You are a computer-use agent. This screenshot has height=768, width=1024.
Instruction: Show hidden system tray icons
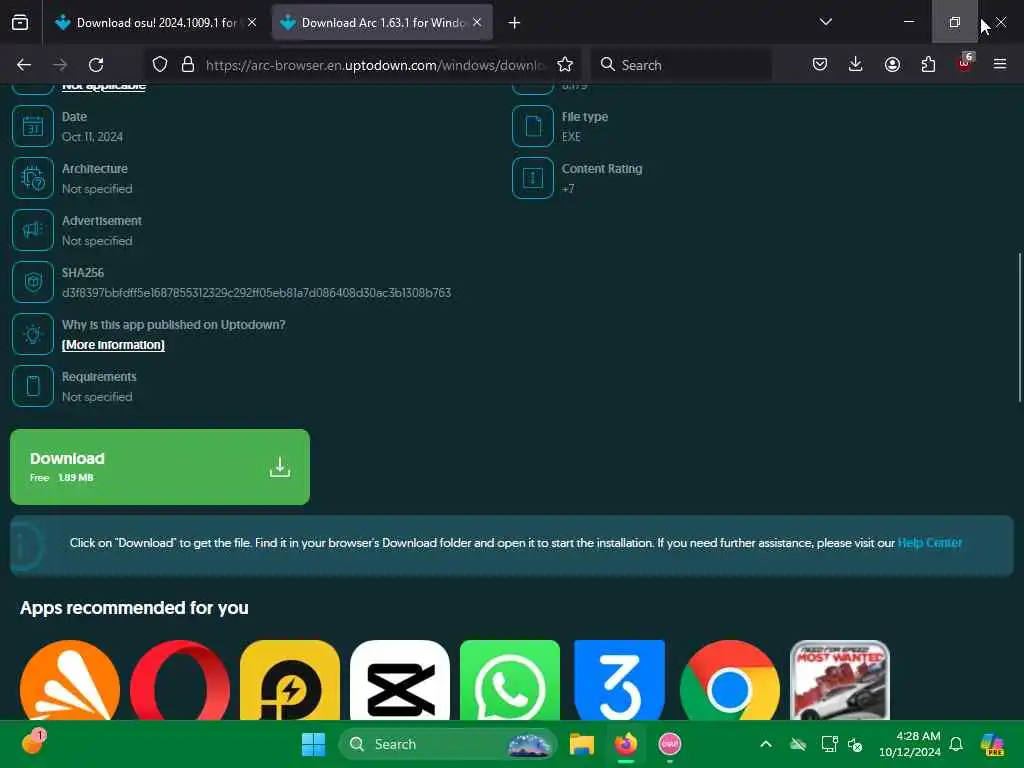(x=766, y=744)
